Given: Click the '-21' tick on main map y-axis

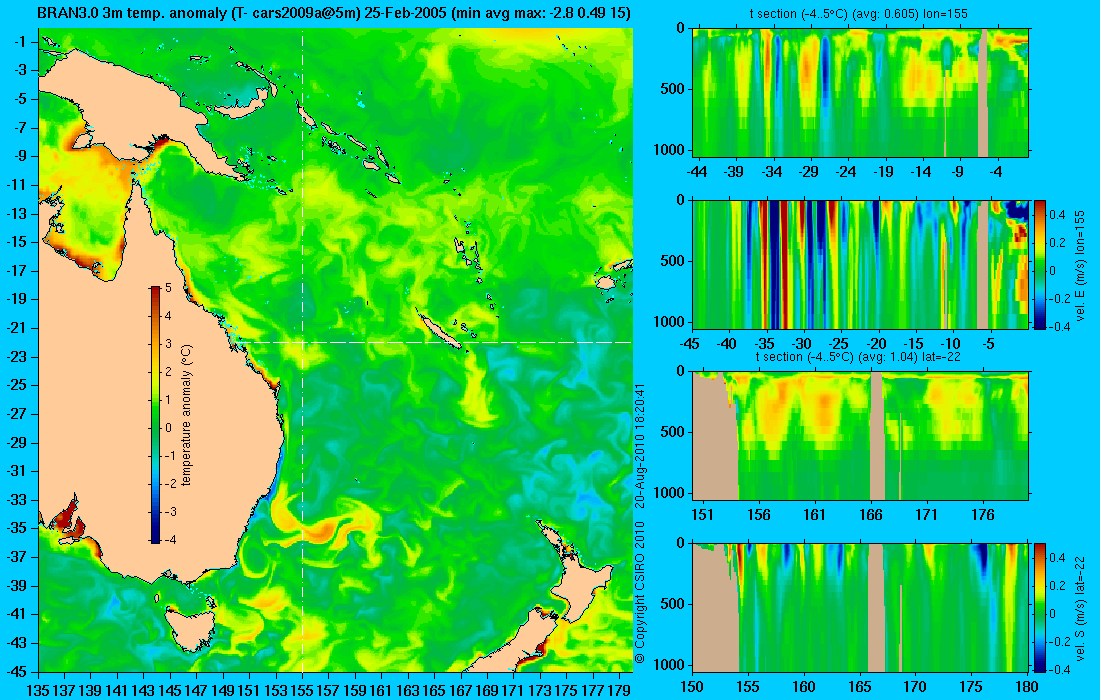Looking at the screenshot, I should tap(16, 328).
